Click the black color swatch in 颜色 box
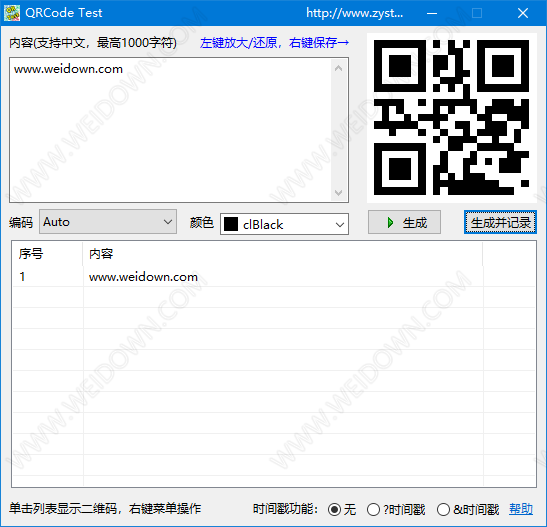Viewport: 547px width, 527px height. point(231,224)
